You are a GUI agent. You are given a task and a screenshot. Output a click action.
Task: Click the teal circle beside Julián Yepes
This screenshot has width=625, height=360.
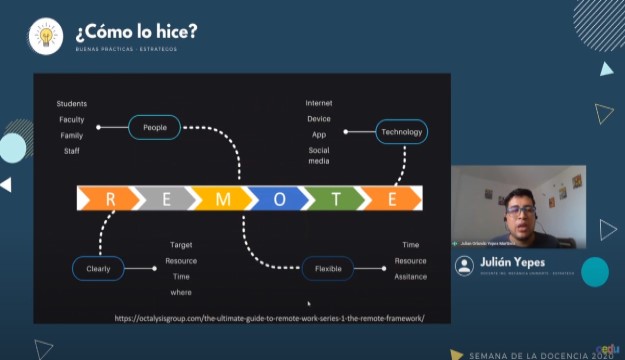pyautogui.click(x=595, y=272)
